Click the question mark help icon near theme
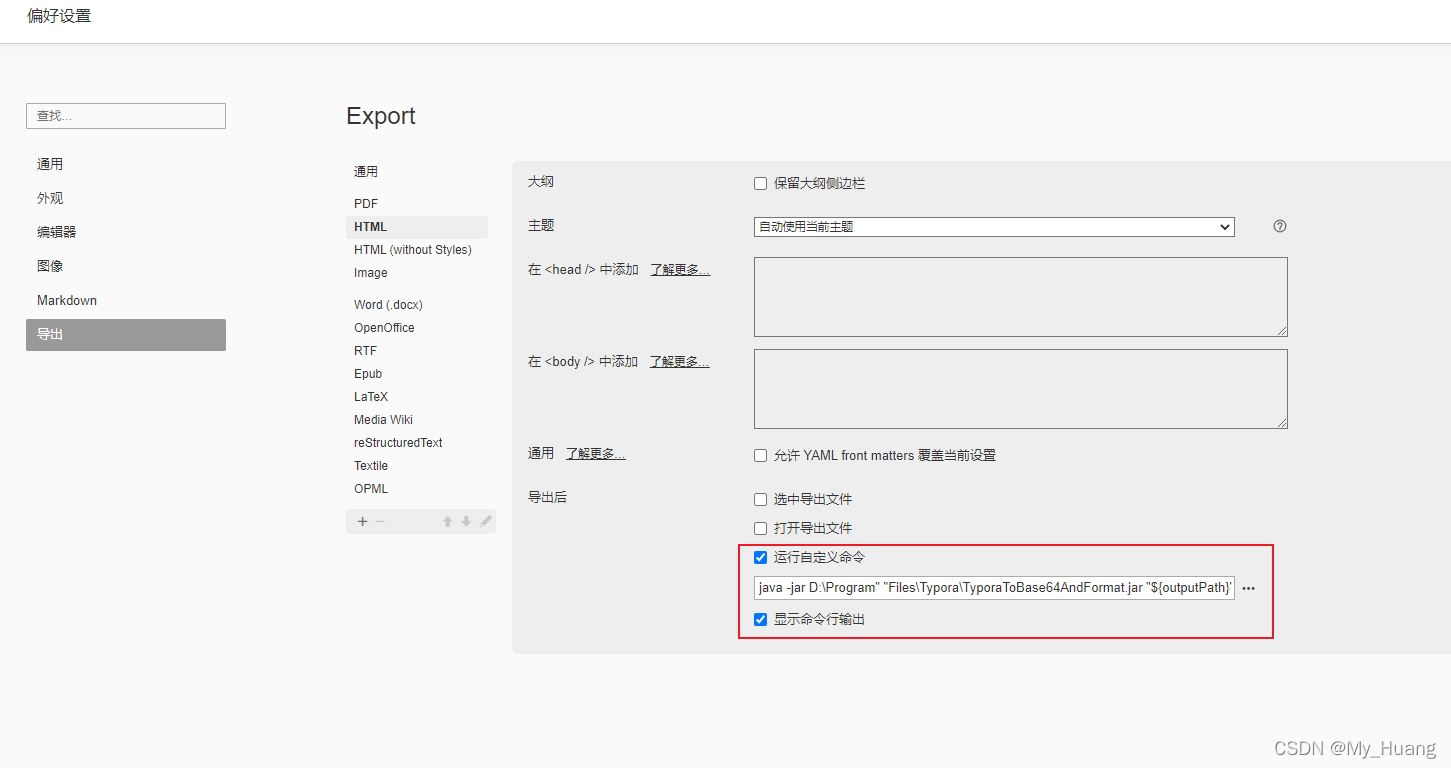 click(1279, 226)
